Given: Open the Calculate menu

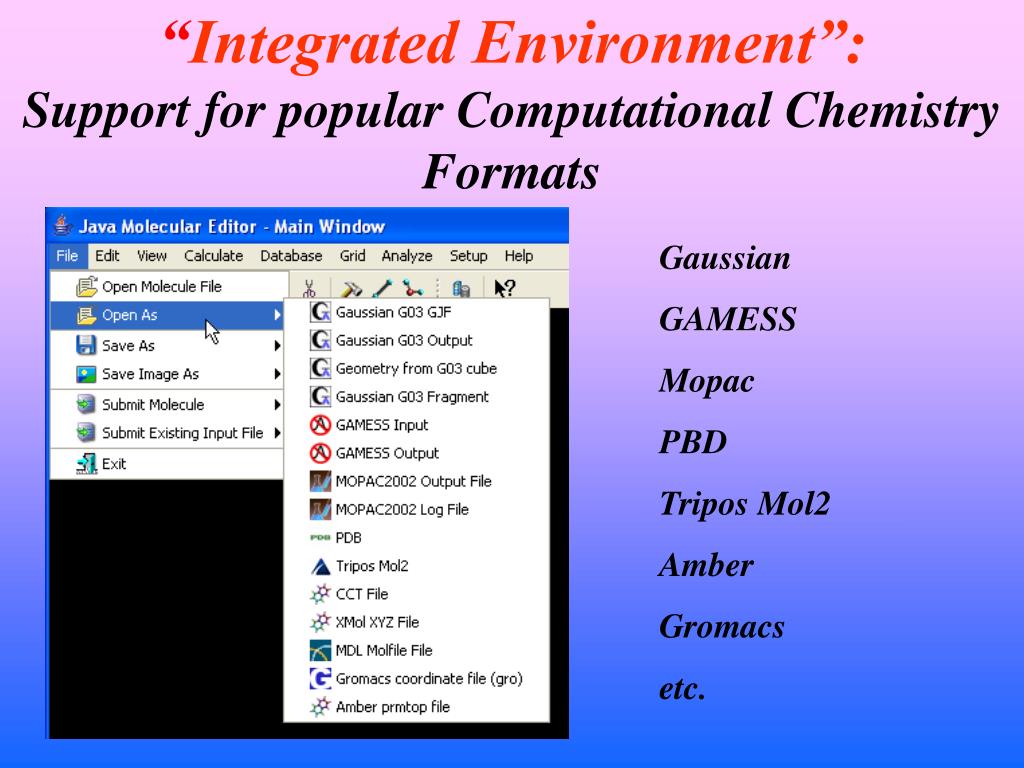Looking at the screenshot, I should tap(214, 256).
